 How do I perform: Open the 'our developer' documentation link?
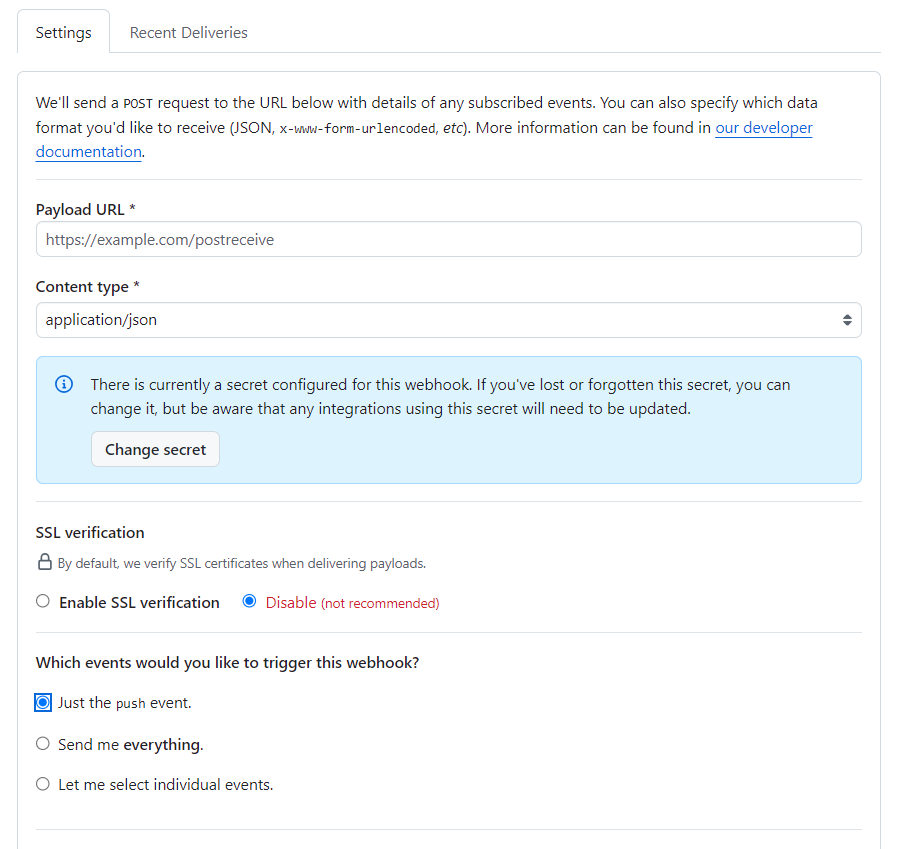click(764, 127)
